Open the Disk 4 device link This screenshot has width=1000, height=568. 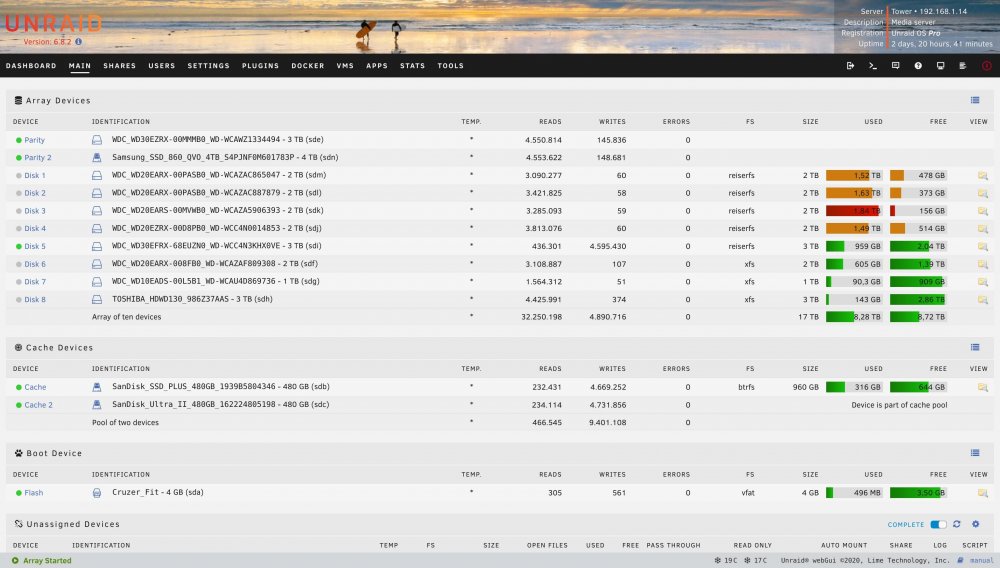click(x=35, y=228)
